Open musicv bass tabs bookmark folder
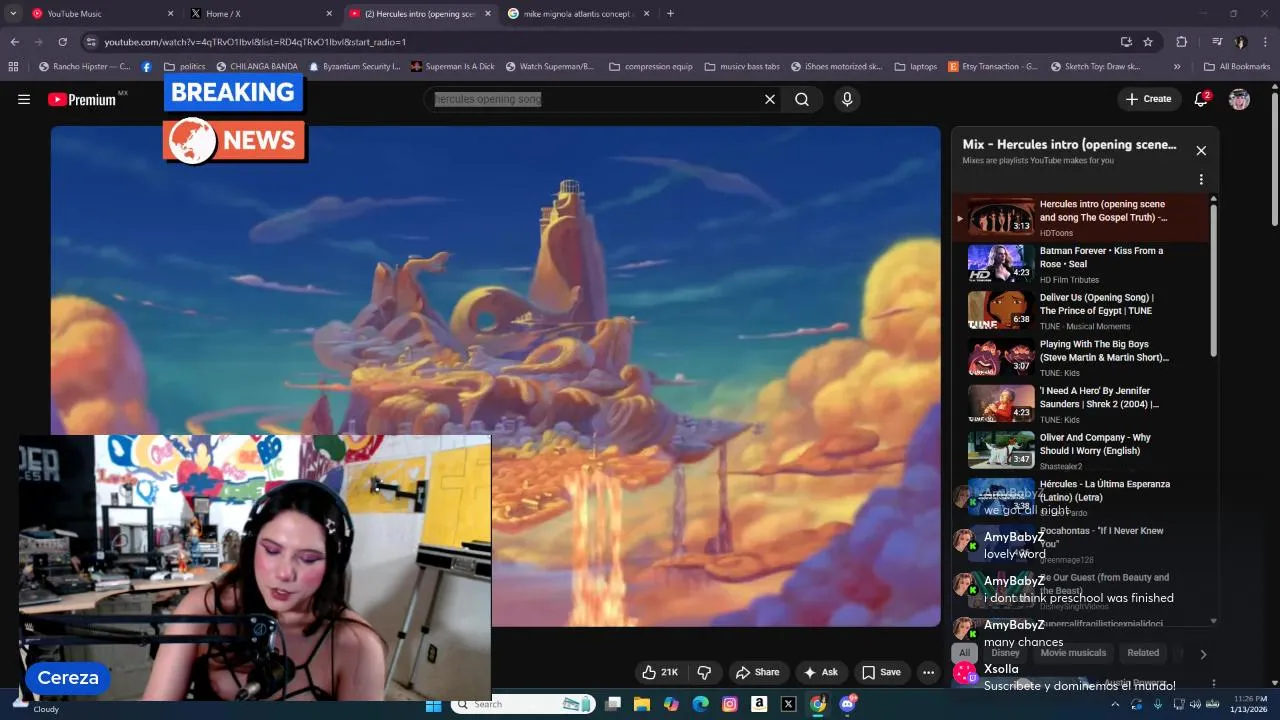1280x720 pixels. coord(742,67)
